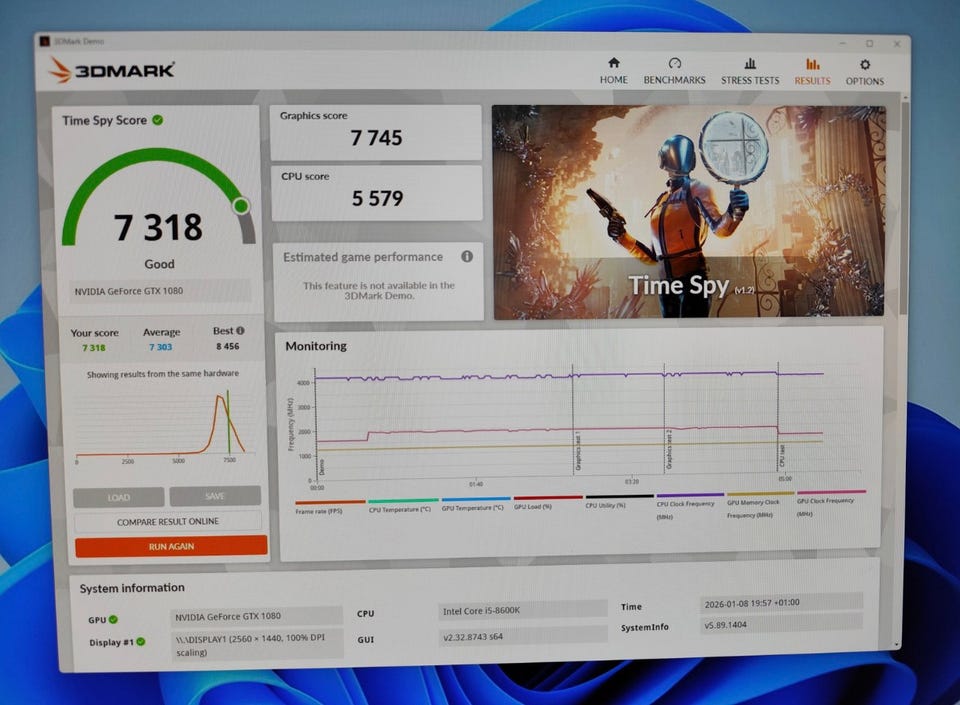The width and height of the screenshot is (960, 705).
Task: Click the GUI version v2.32.8743 field
Action: (523, 636)
